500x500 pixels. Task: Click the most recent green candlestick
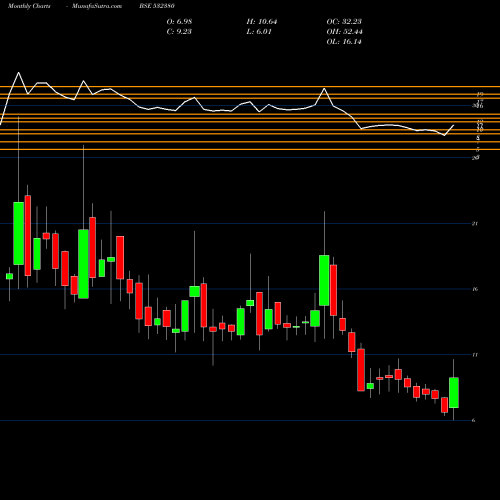tap(454, 392)
